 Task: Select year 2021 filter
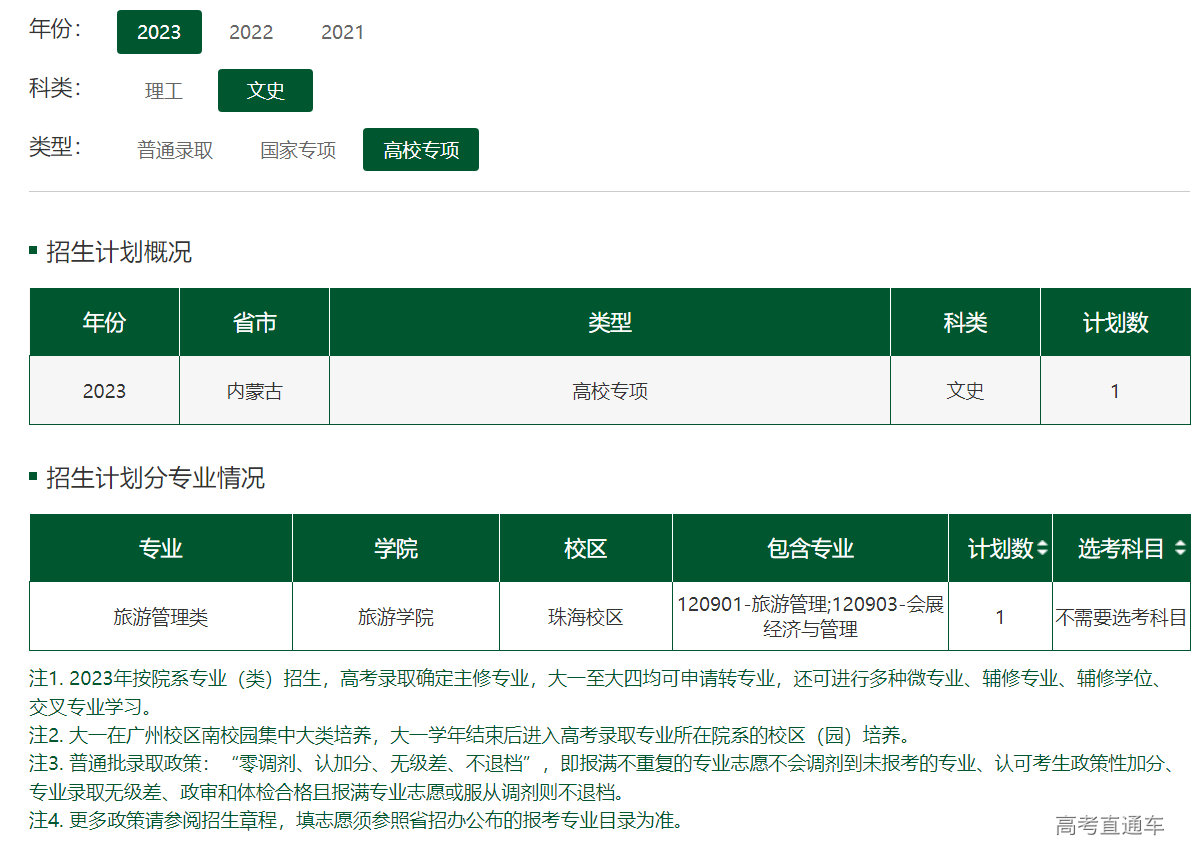(342, 32)
